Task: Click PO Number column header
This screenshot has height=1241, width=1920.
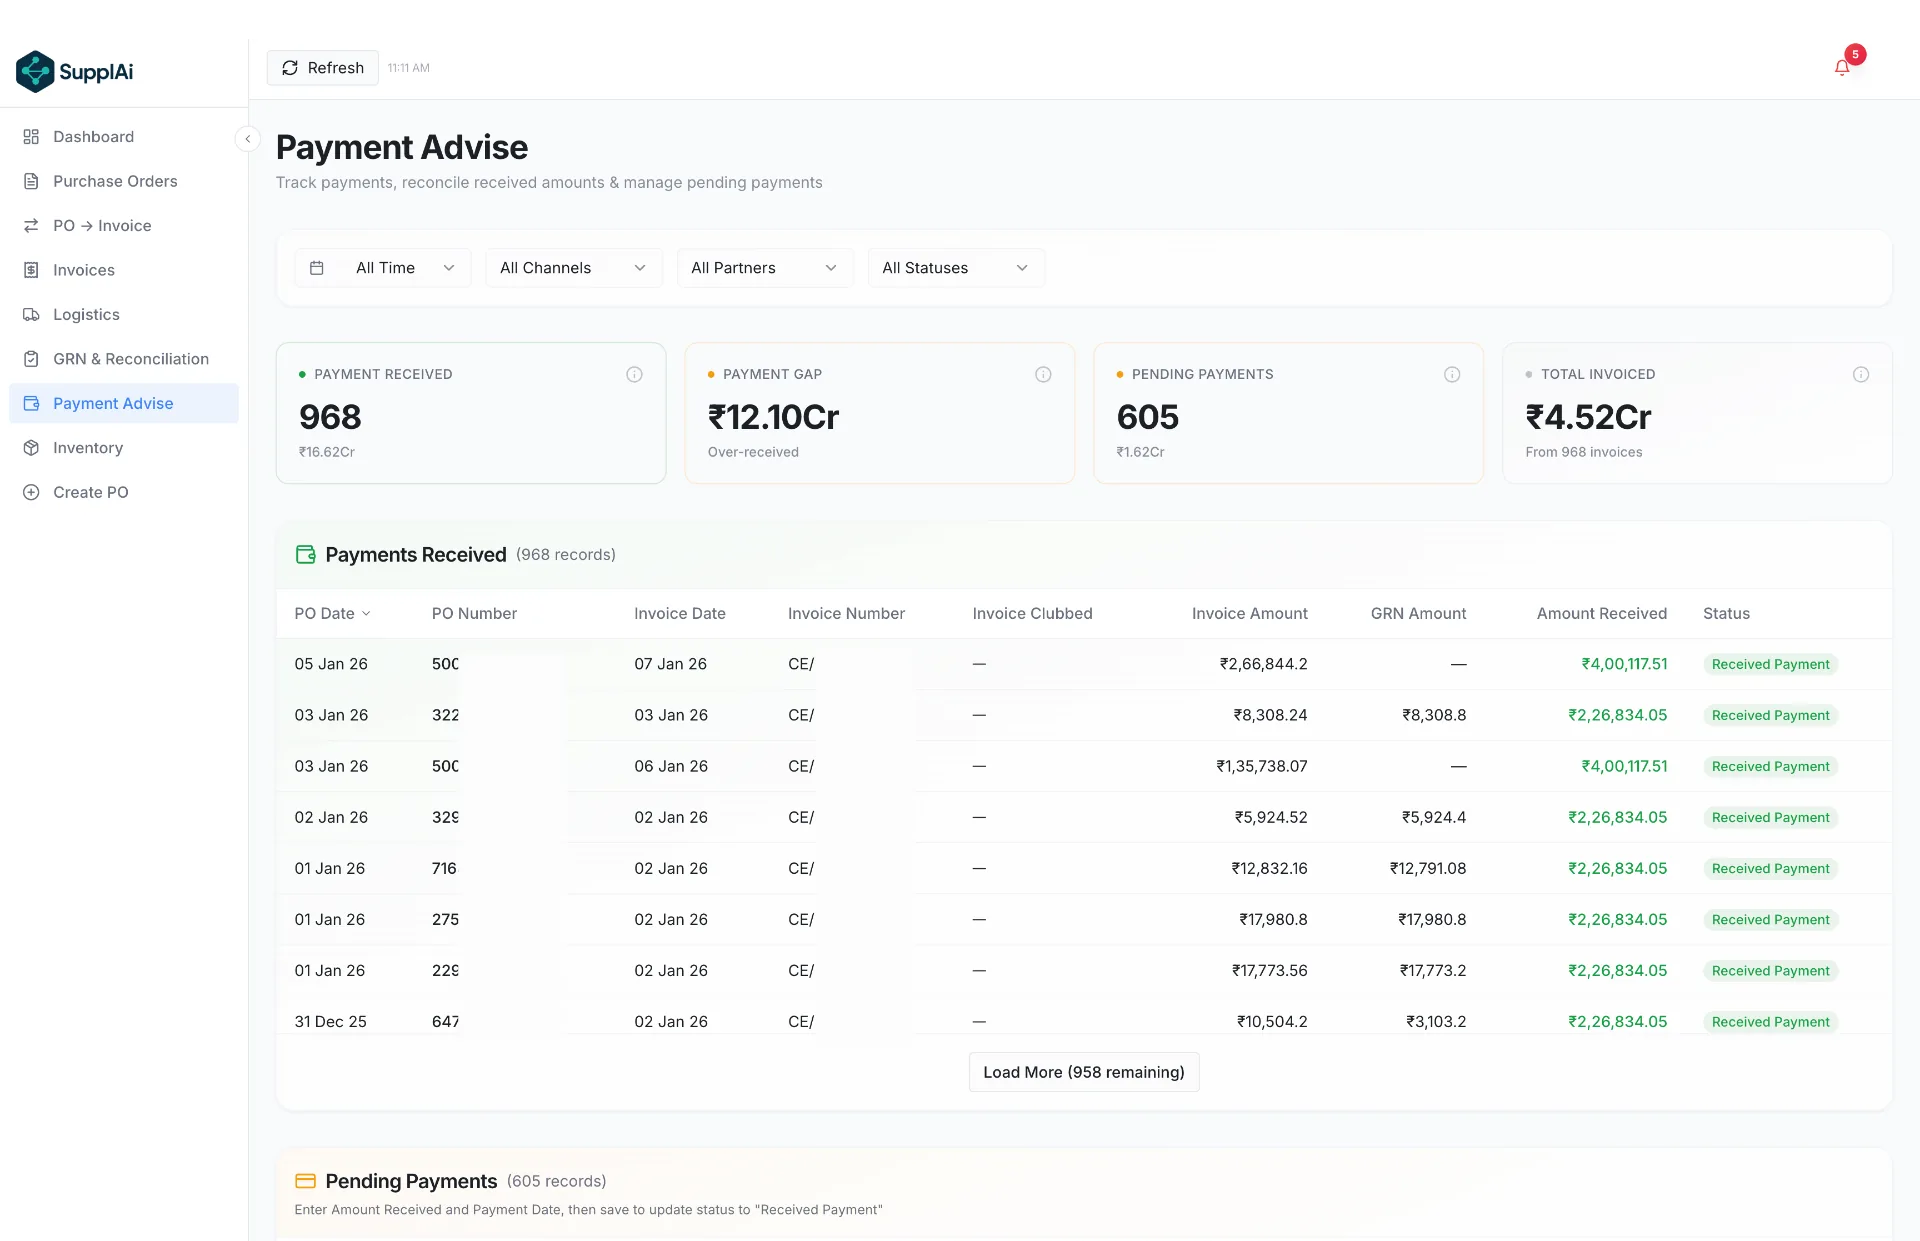Action: tap(474, 614)
